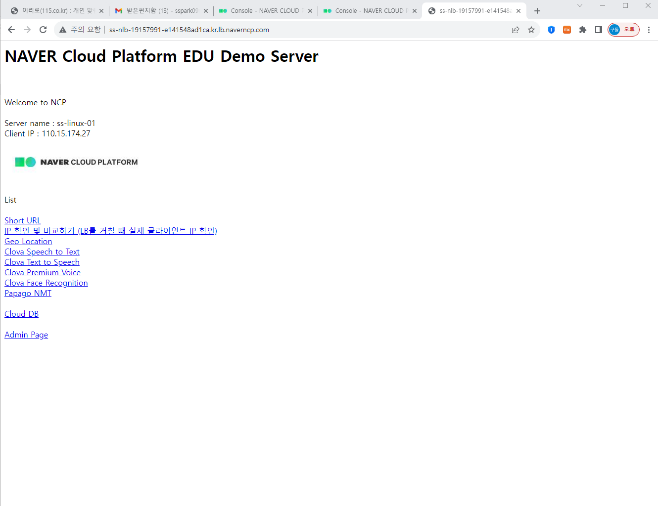Close the Gmail tab

[206, 11]
